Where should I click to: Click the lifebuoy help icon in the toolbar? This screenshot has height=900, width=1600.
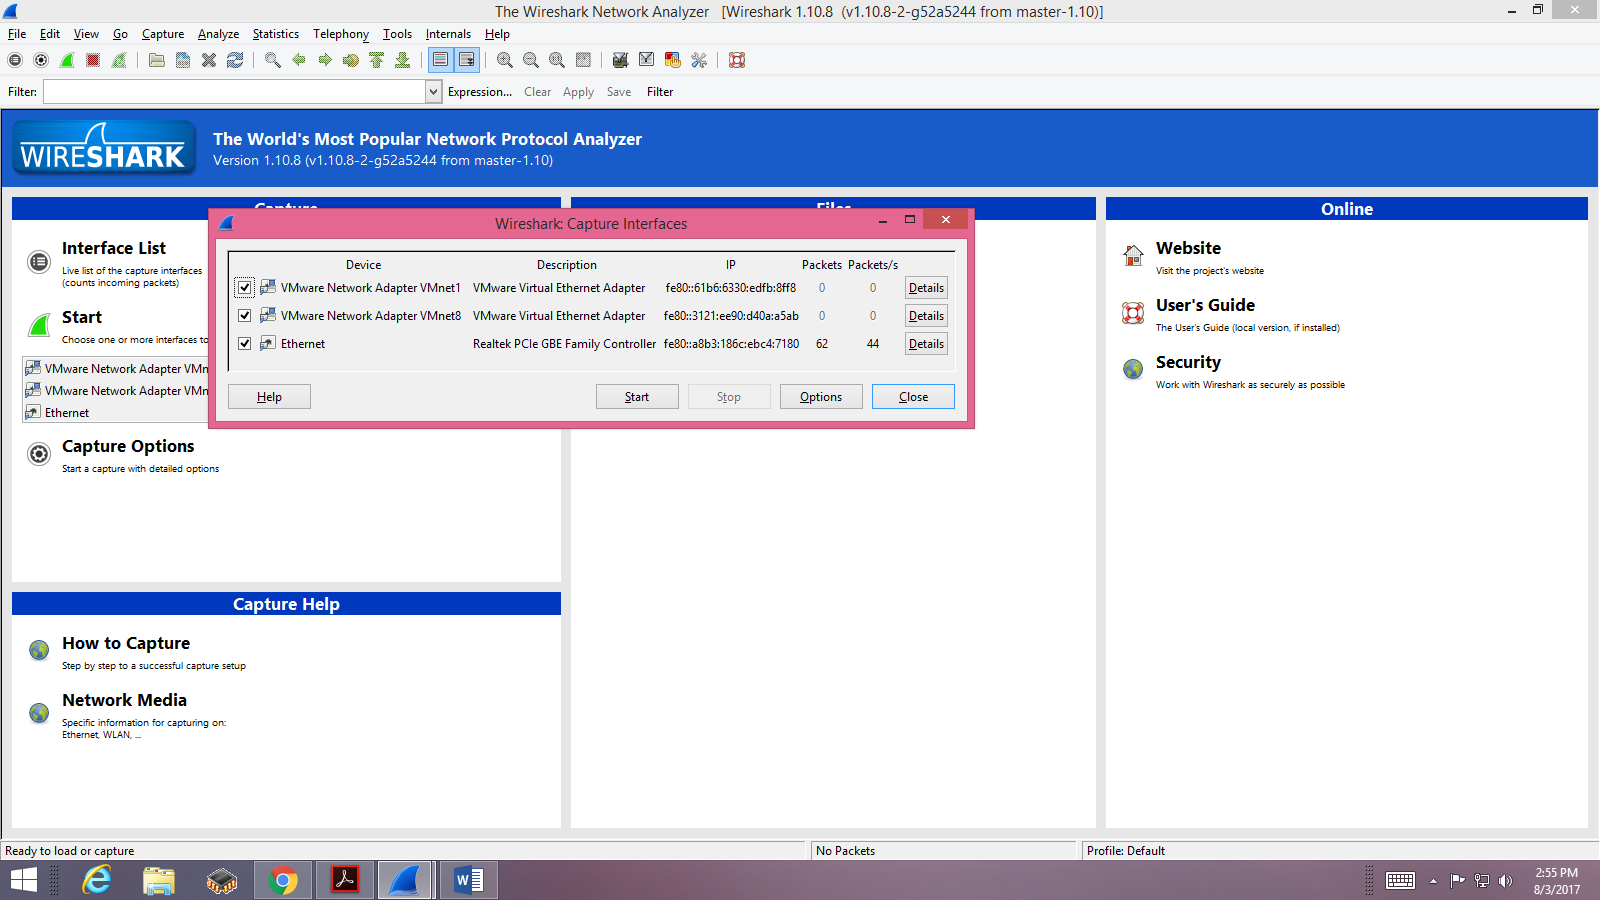point(737,60)
